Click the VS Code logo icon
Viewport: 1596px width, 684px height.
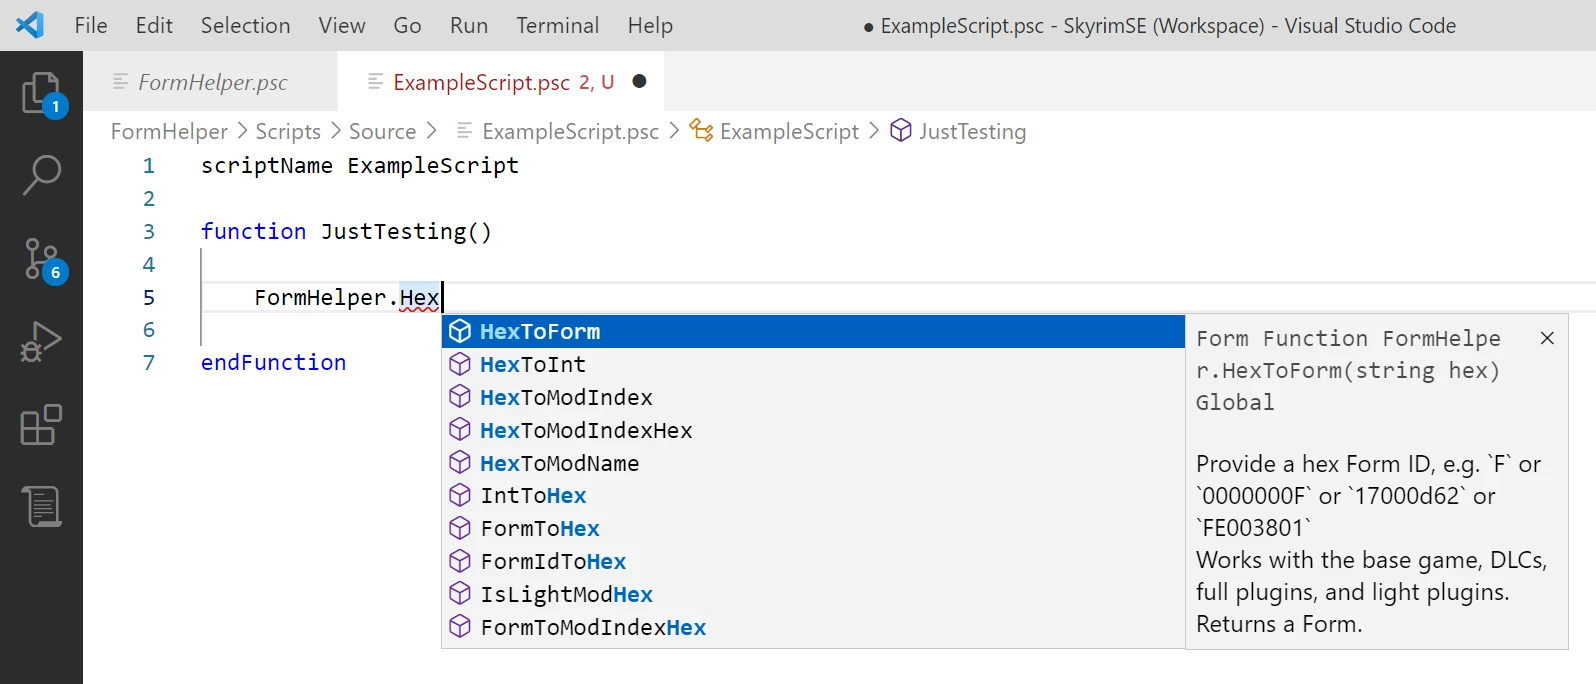coord(29,25)
